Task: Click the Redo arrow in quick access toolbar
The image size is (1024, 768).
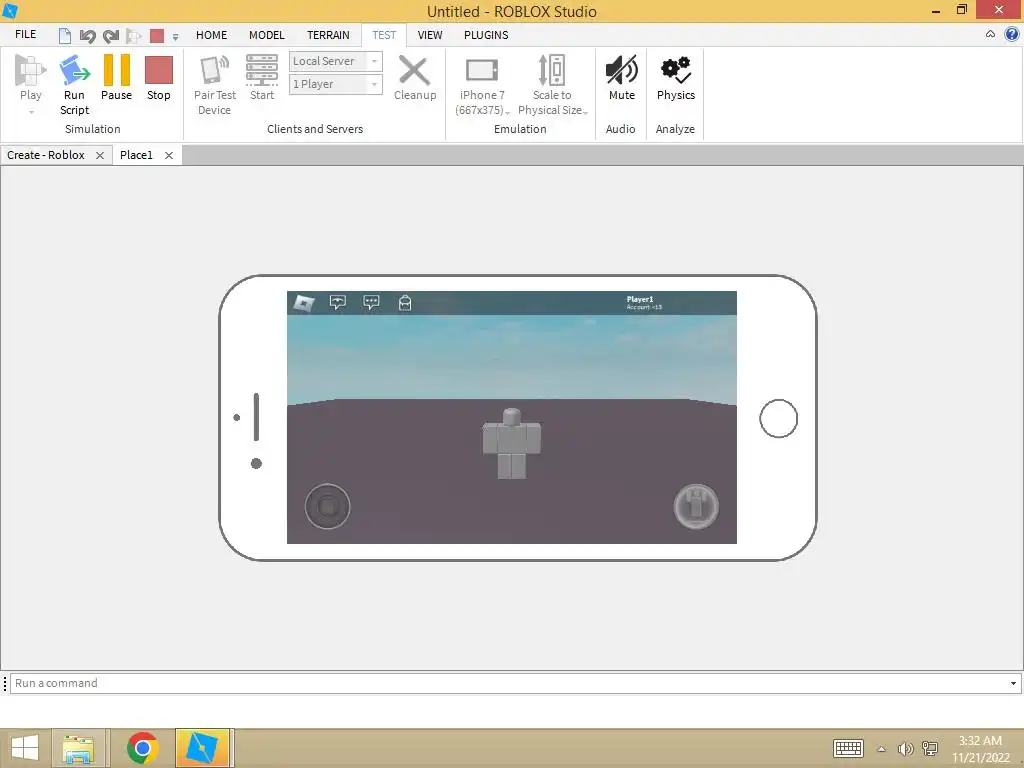Action: (x=111, y=36)
